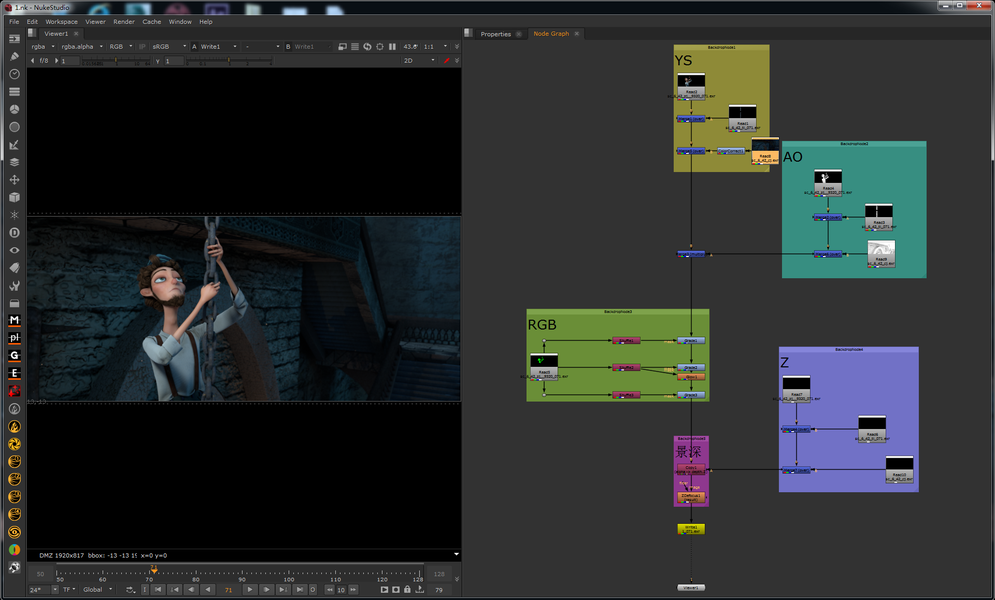Image resolution: width=995 pixels, height=600 pixels.
Task: Open the ToolSets wrench icon
Action: pos(14,285)
